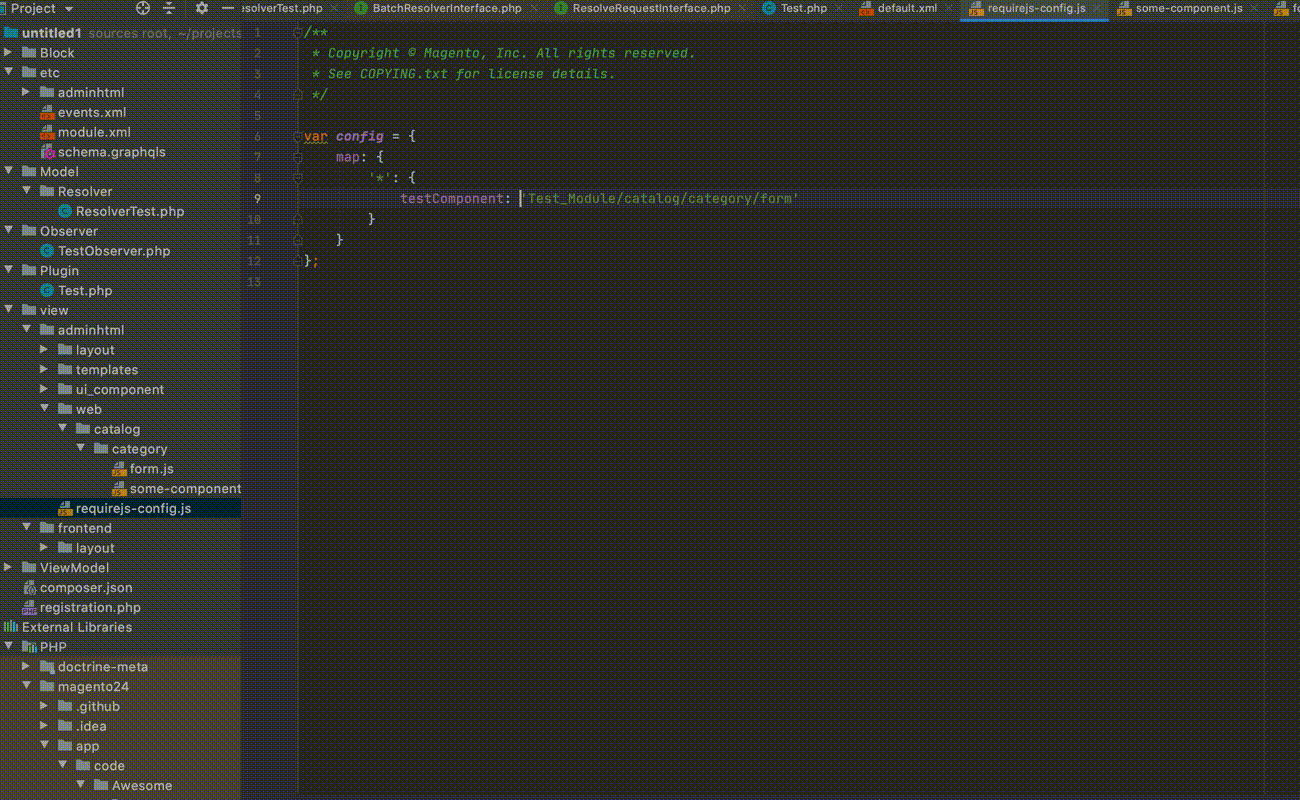Screen dimensions: 1300x800
Task: Click the 'Test_Module/catalog/category/form' string in editor
Action: [661, 199]
